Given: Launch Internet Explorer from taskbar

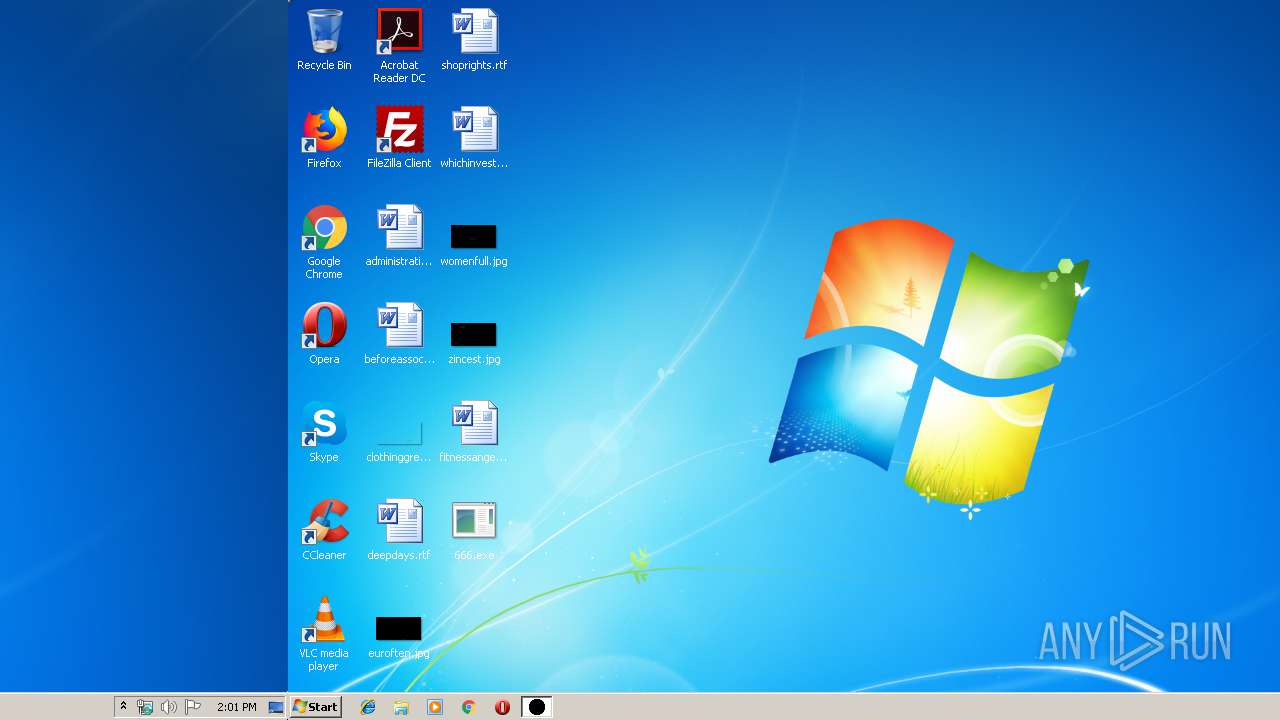Looking at the screenshot, I should 368,707.
